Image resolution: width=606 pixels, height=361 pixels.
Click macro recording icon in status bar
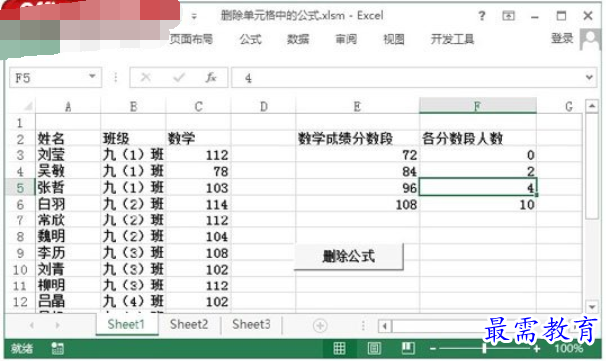[58, 349]
